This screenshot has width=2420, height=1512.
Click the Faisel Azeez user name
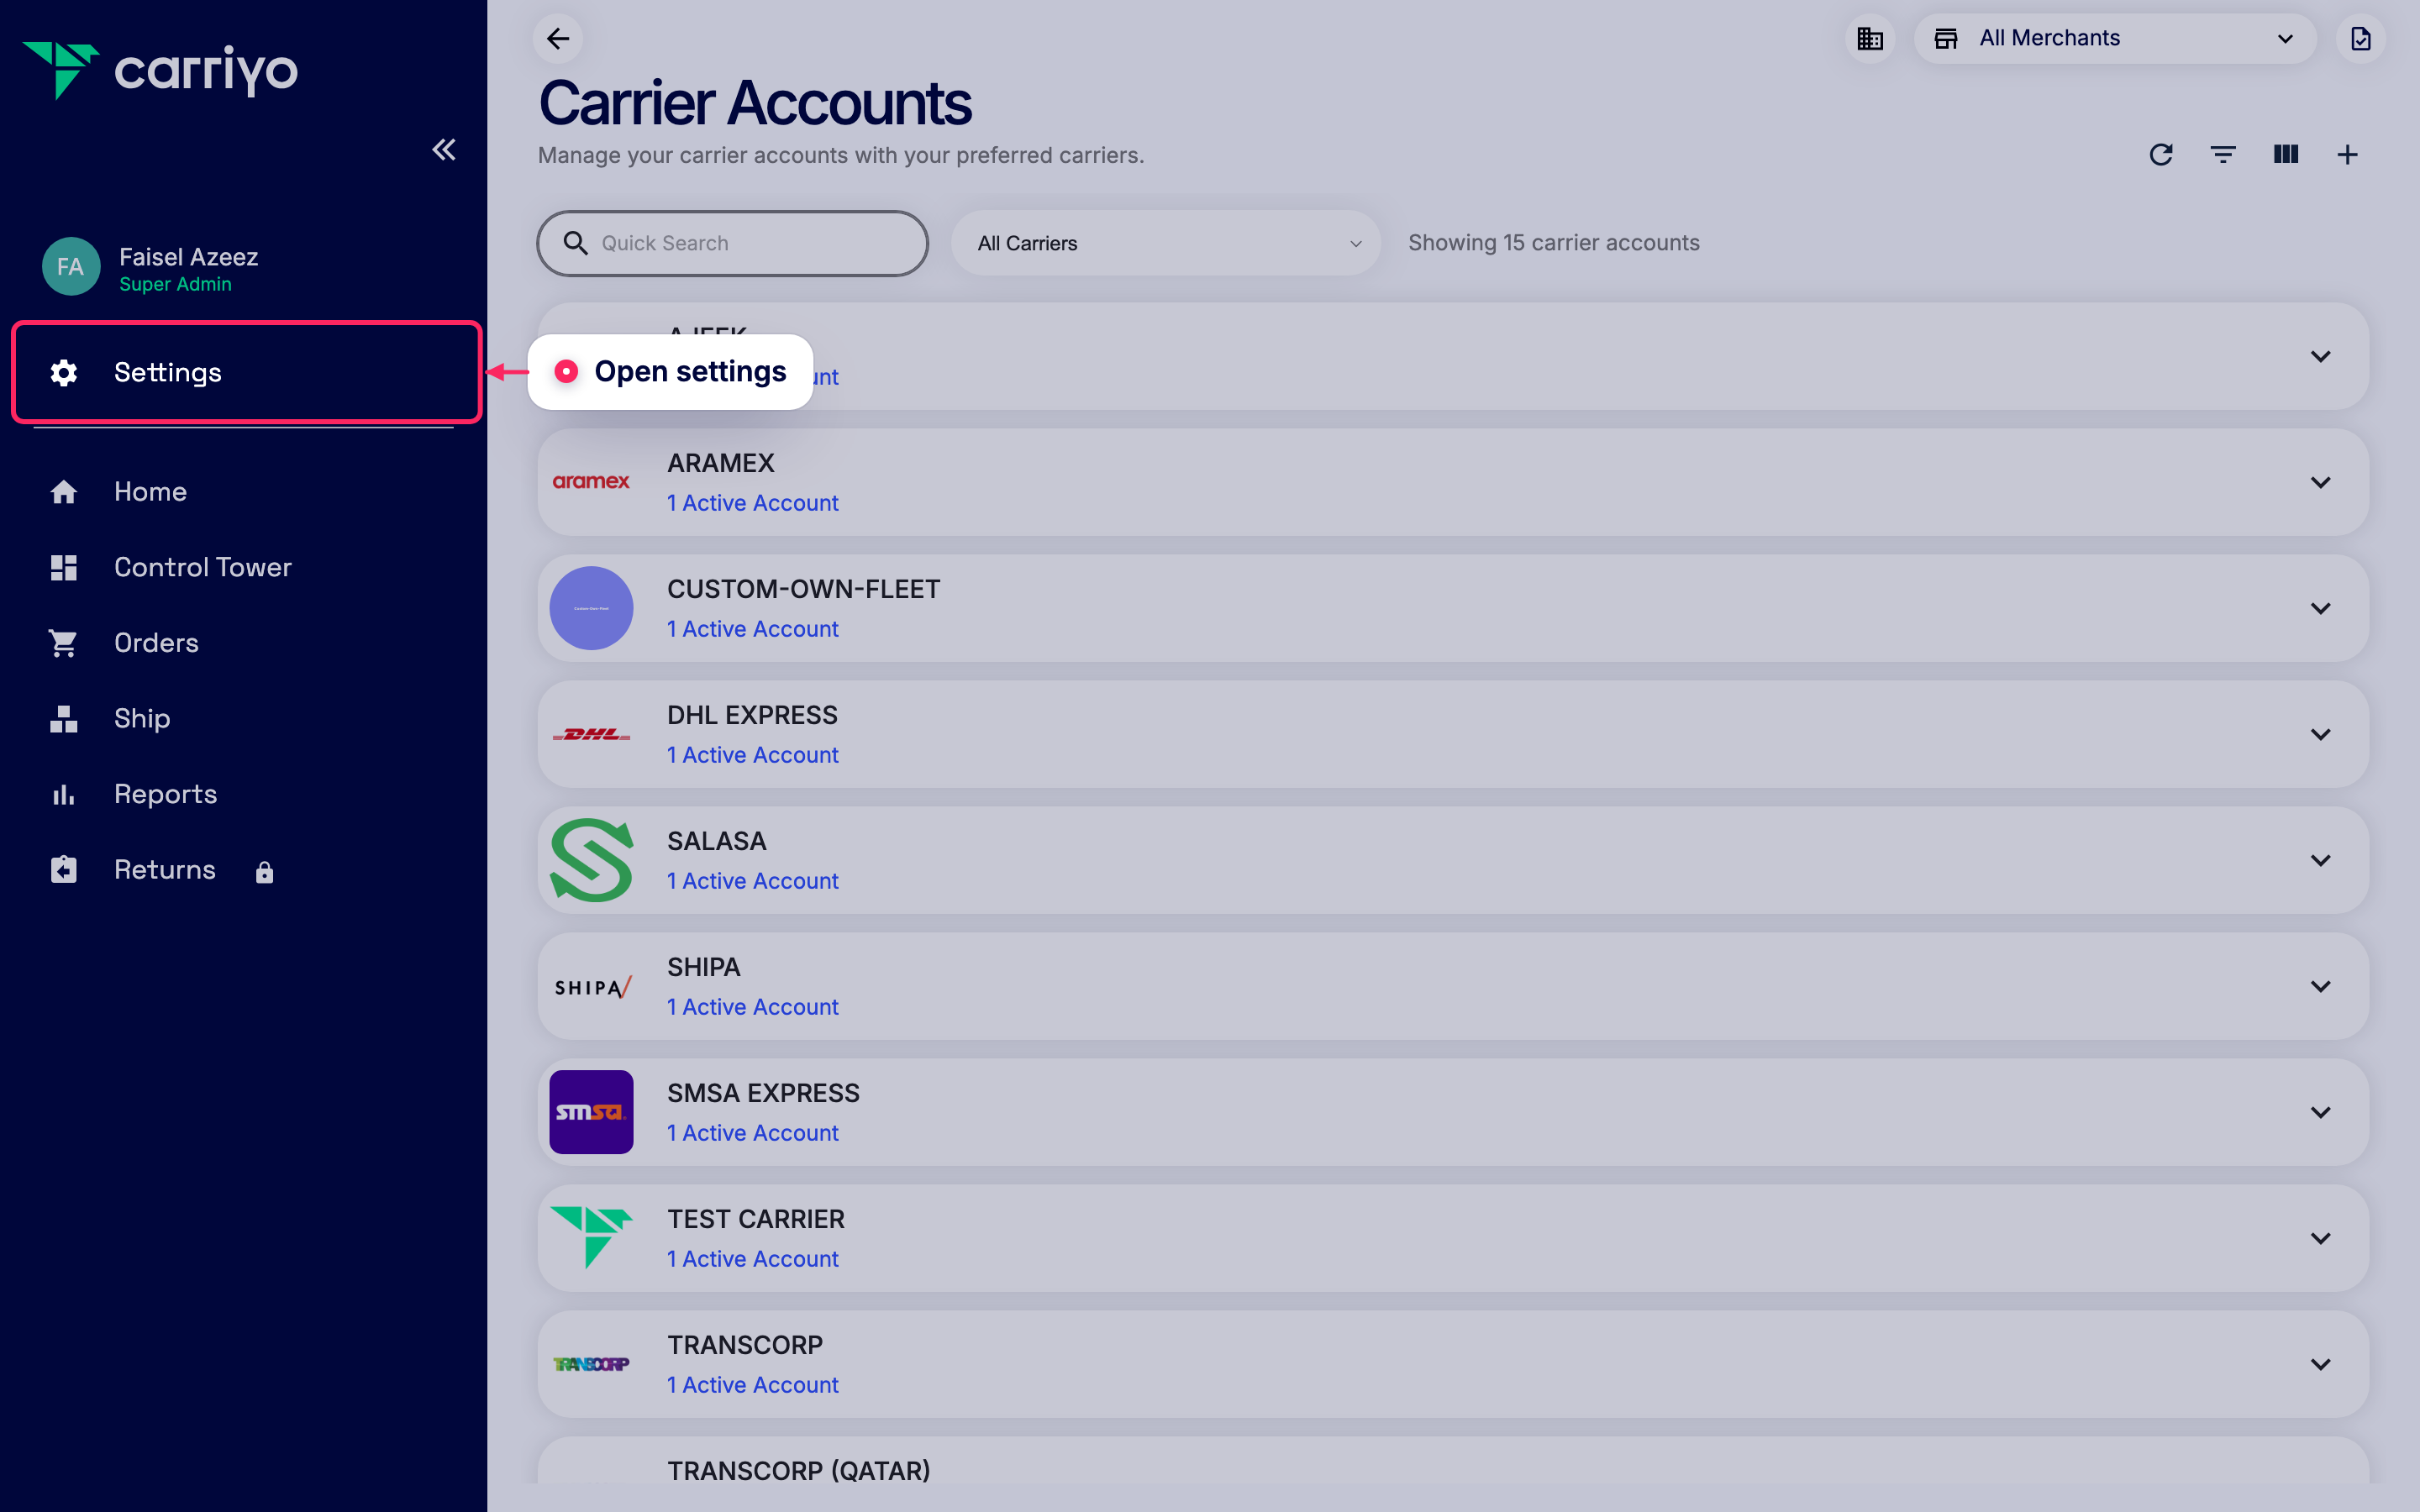click(x=188, y=257)
